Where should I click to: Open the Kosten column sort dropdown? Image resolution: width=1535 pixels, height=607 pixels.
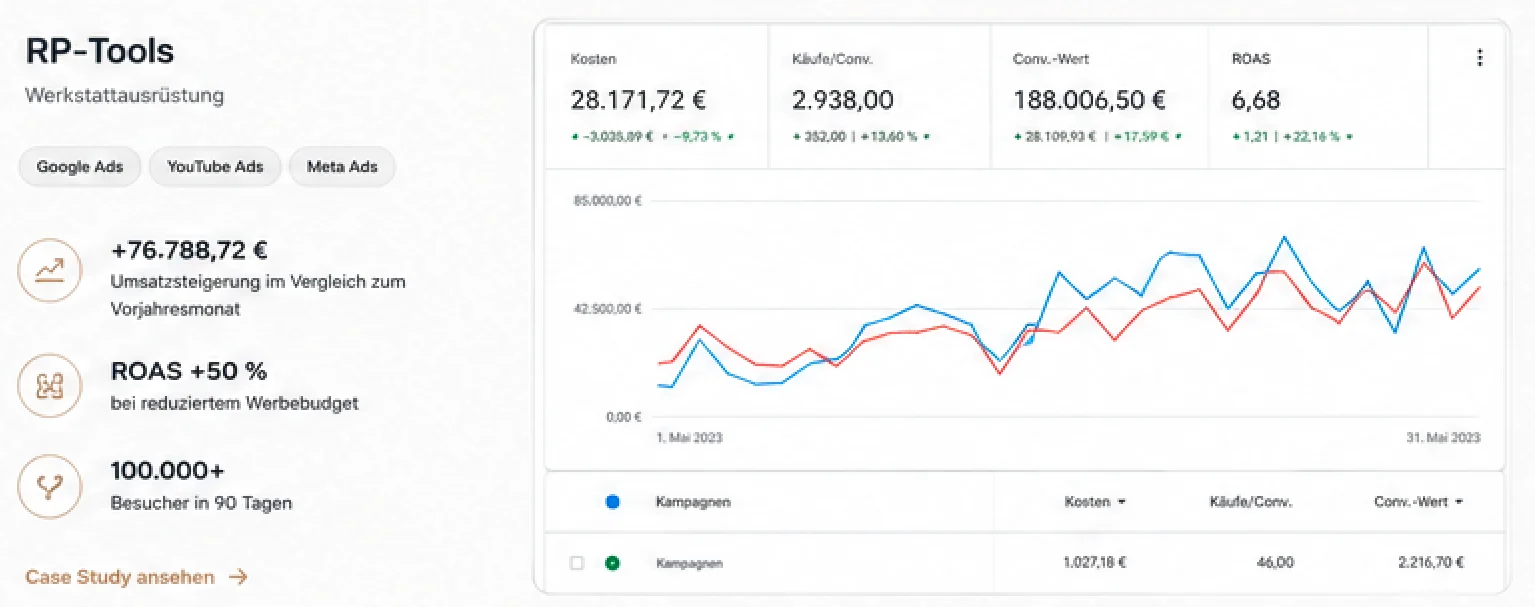pyautogui.click(x=1122, y=502)
